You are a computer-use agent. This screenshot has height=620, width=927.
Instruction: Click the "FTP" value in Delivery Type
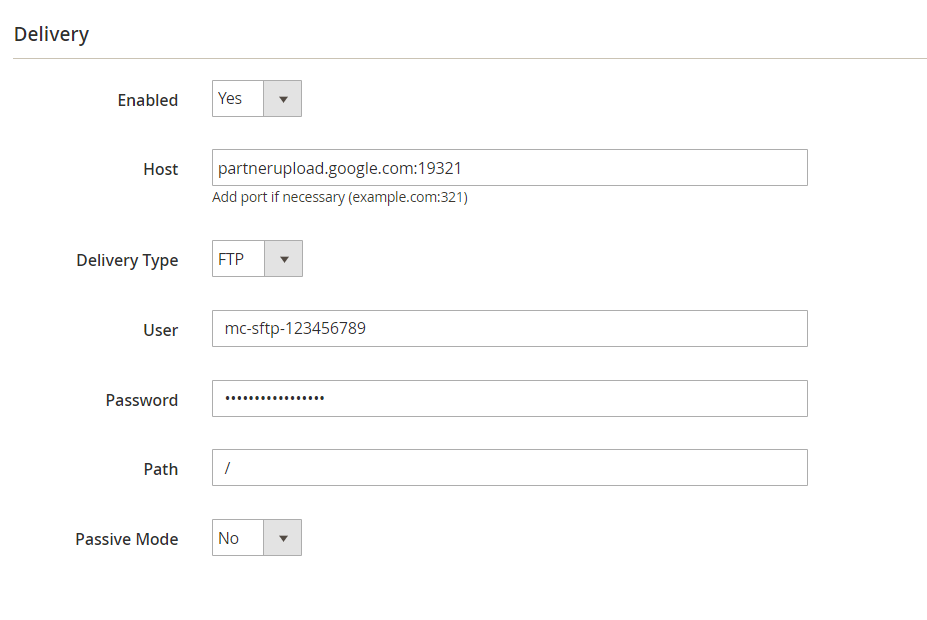point(231,259)
